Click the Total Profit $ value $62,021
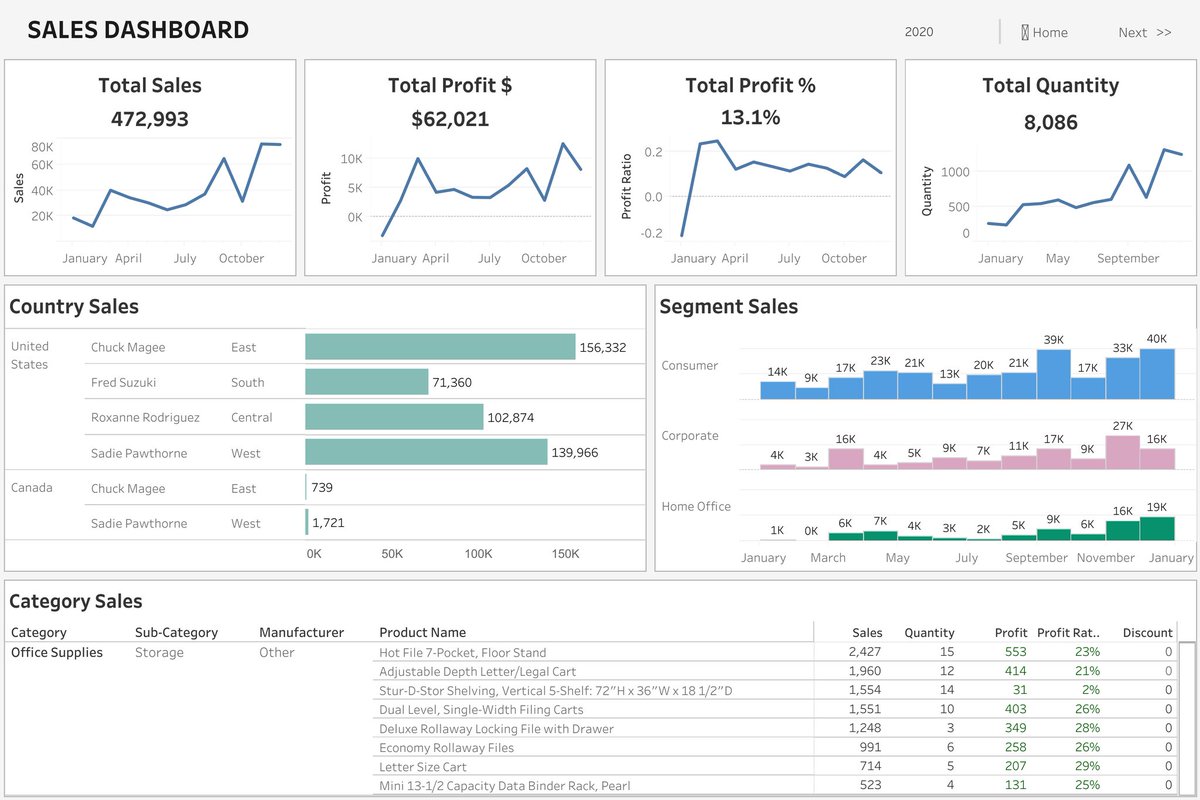 click(x=450, y=119)
